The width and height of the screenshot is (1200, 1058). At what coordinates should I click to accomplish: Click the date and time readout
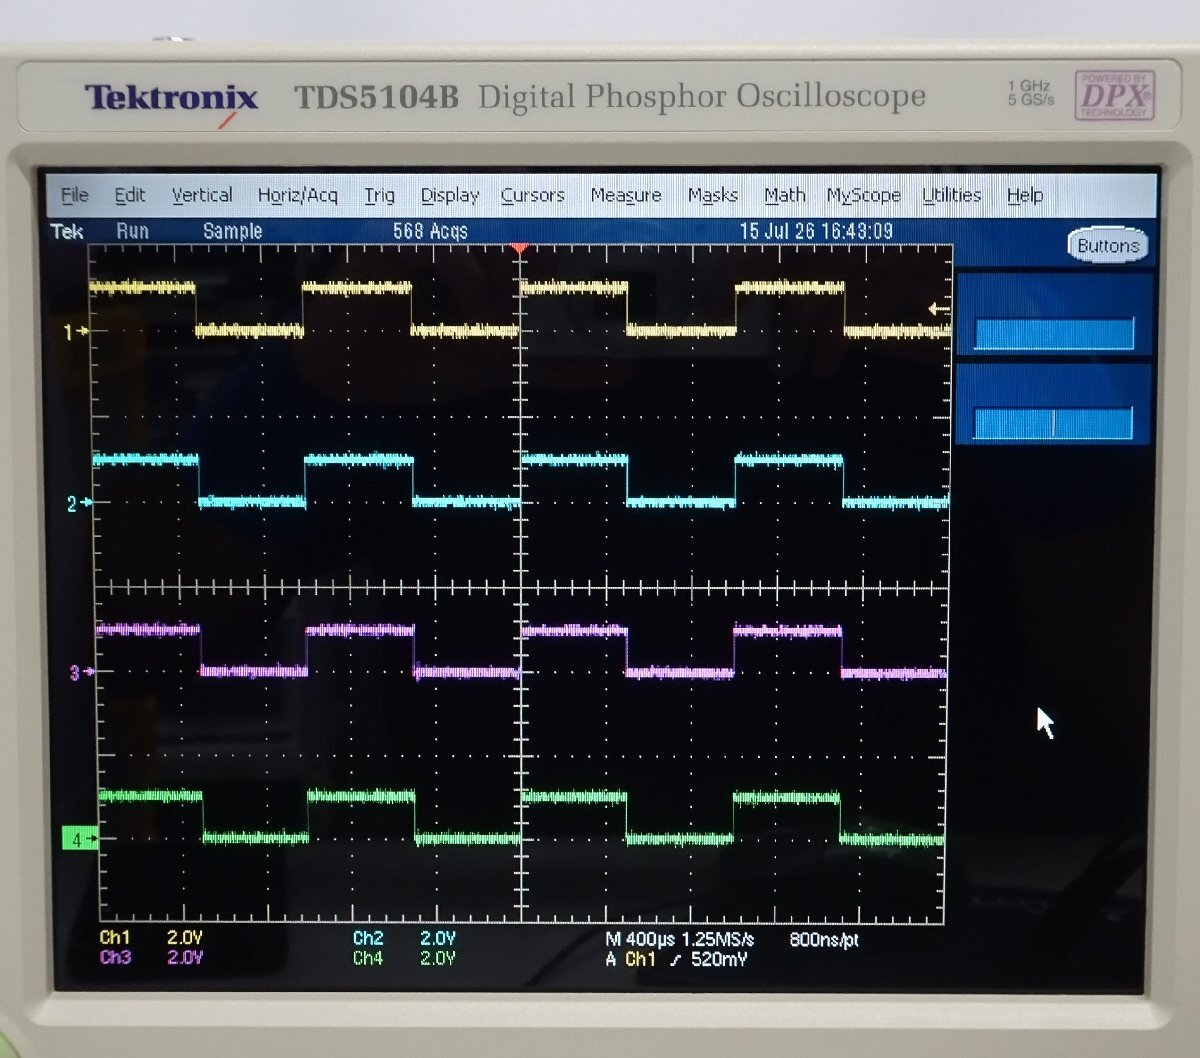point(816,231)
